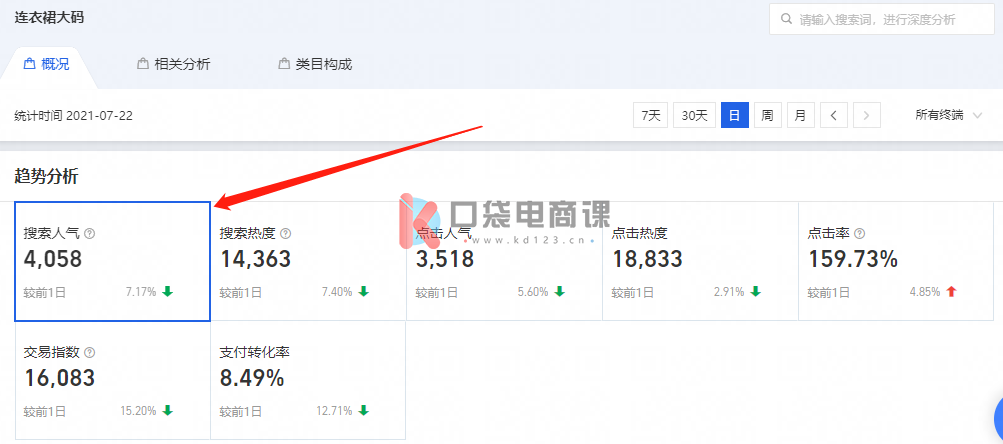The width and height of the screenshot is (1003, 444).
Task: Click the bag icon on 类目构成 tab
Action: 283,64
